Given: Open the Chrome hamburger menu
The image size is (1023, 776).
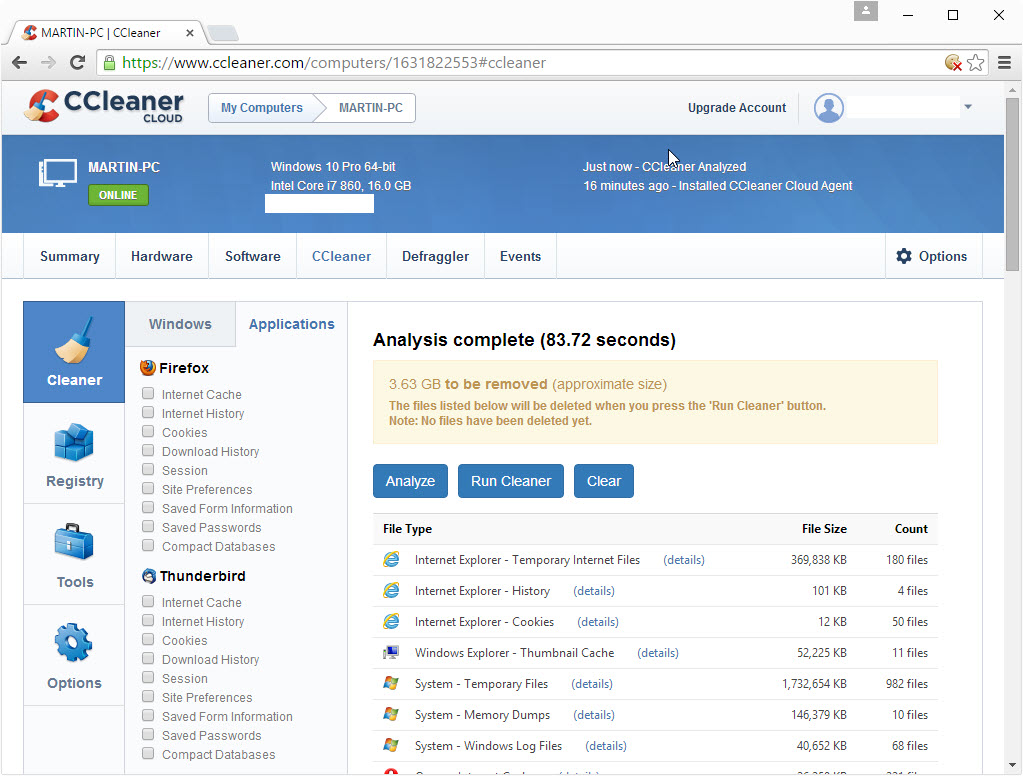Looking at the screenshot, I should [x=1005, y=63].
